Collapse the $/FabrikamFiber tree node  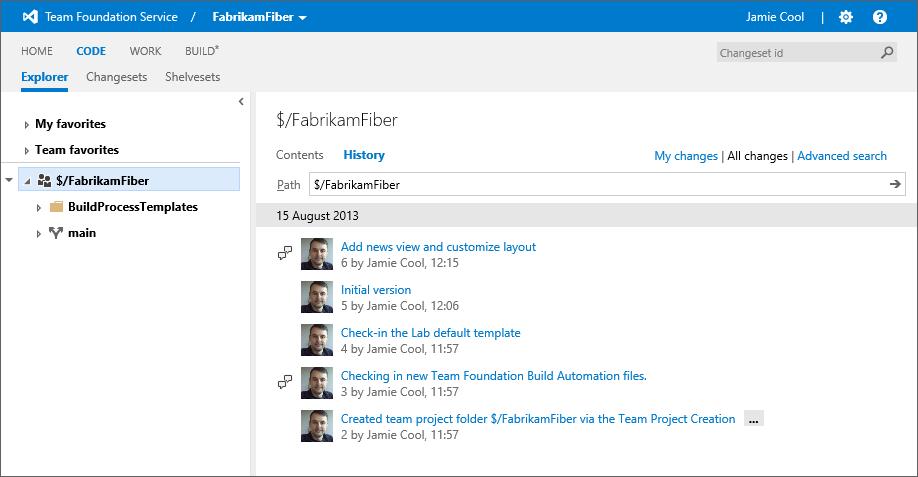pyautogui.click(x=27, y=181)
